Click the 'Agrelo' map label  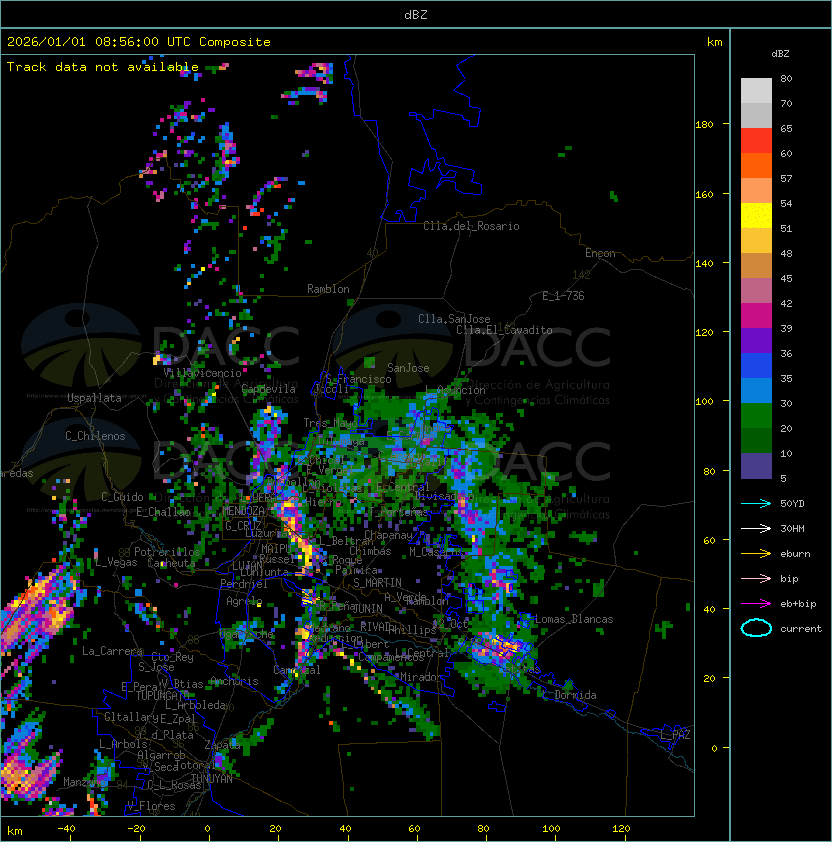pyautogui.click(x=244, y=601)
